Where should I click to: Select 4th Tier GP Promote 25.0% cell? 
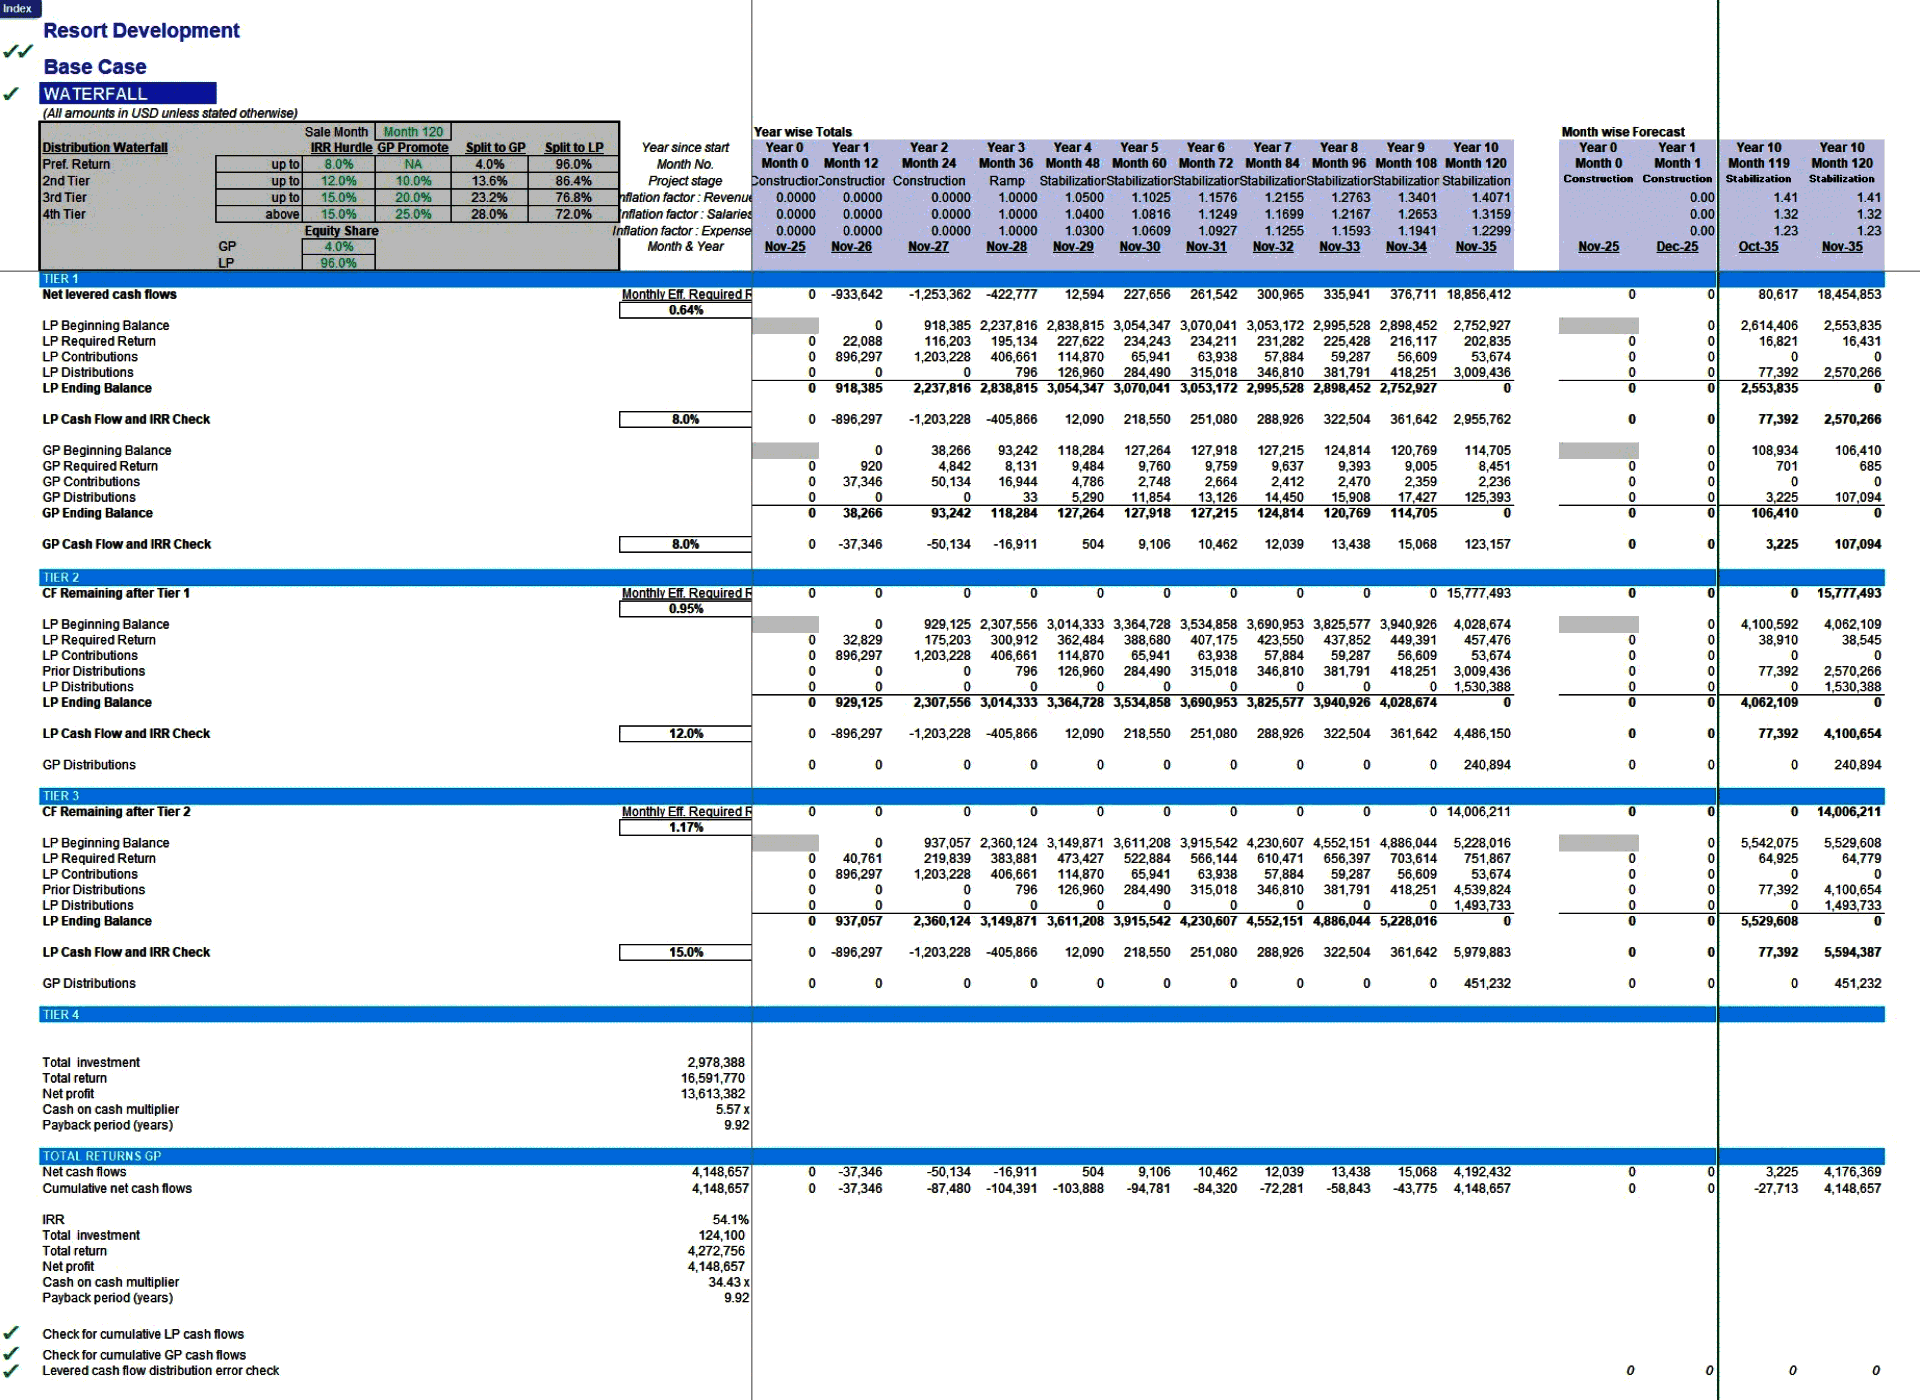coord(413,214)
